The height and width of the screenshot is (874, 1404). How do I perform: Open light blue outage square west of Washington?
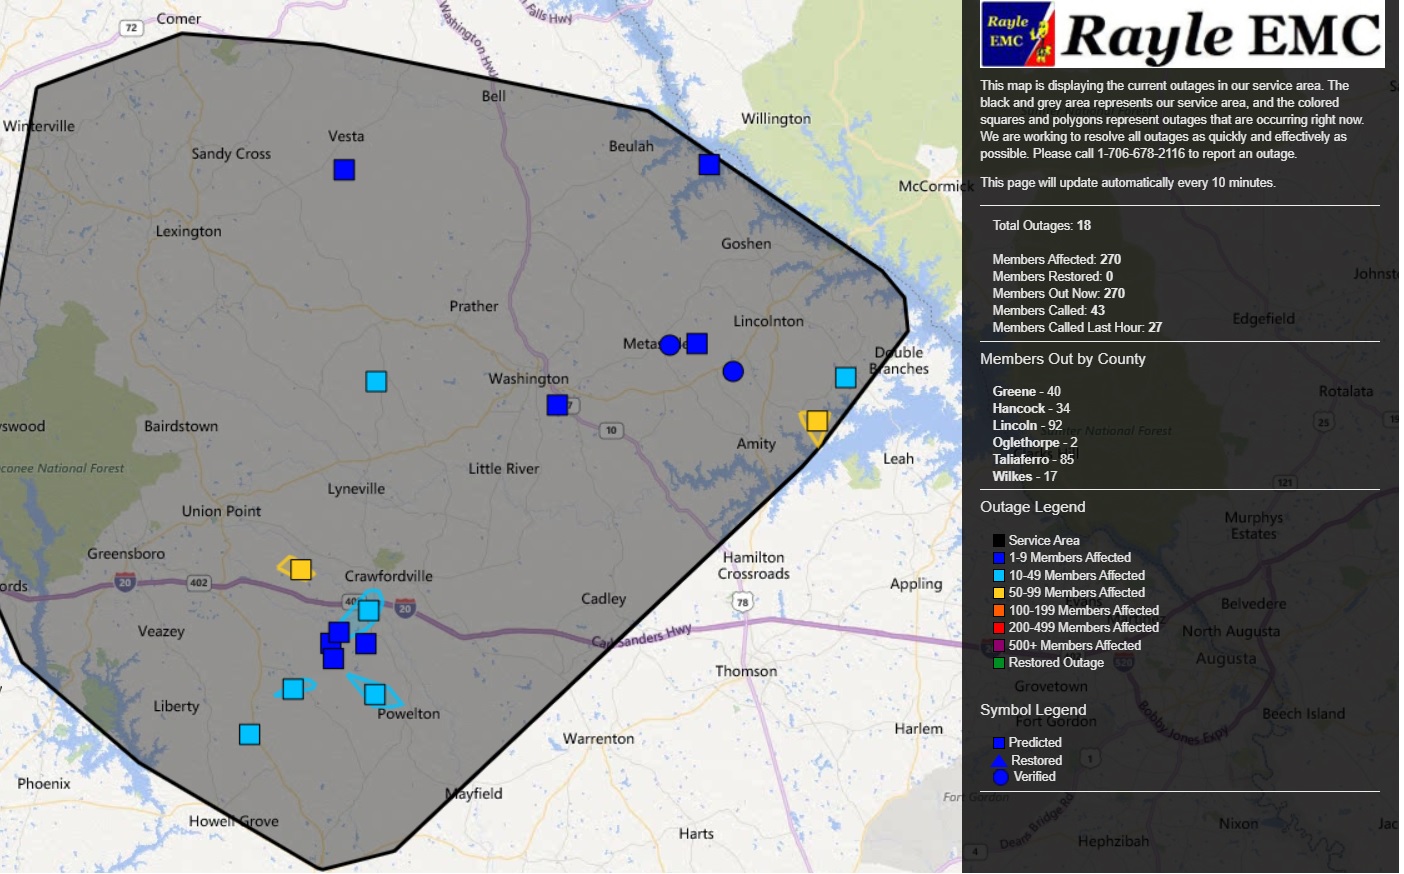click(376, 381)
